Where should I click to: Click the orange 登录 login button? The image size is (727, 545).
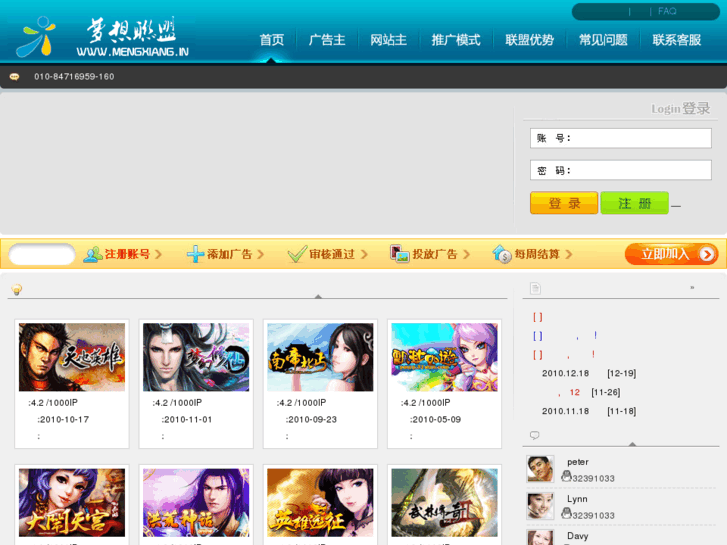tap(564, 203)
